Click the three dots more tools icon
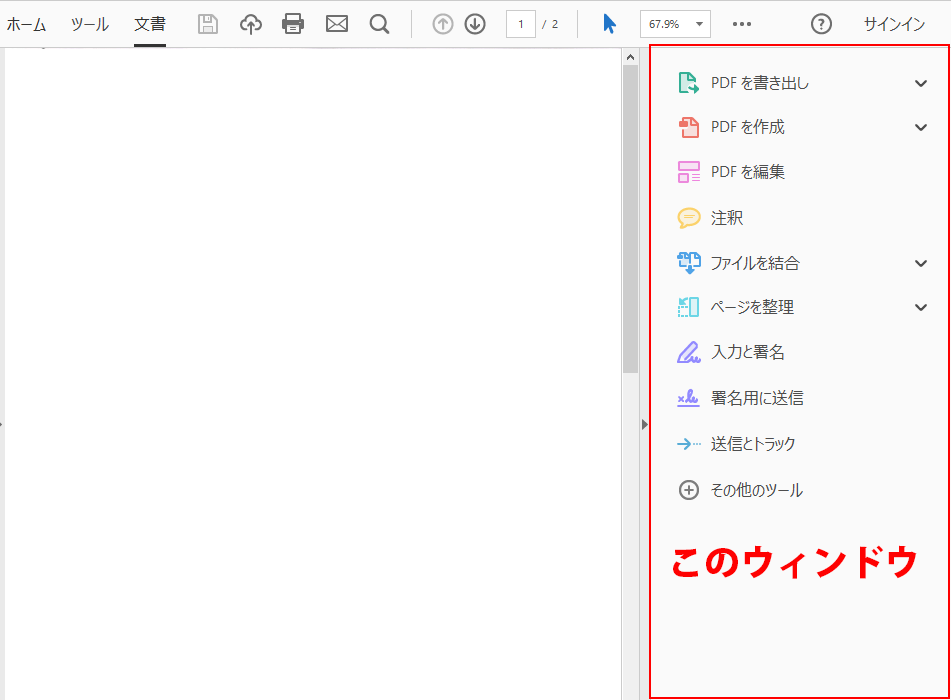 [742, 24]
